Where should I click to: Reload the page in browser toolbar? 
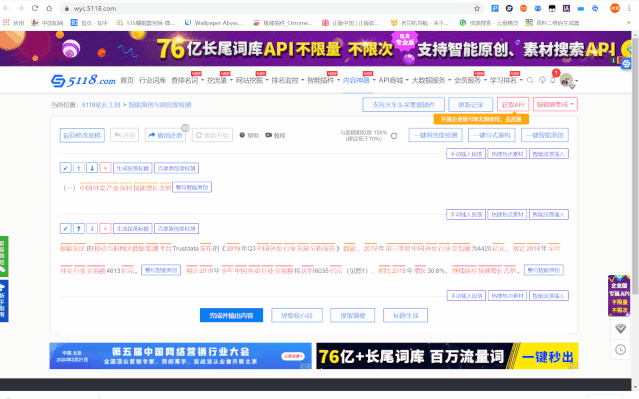(x=35, y=8)
